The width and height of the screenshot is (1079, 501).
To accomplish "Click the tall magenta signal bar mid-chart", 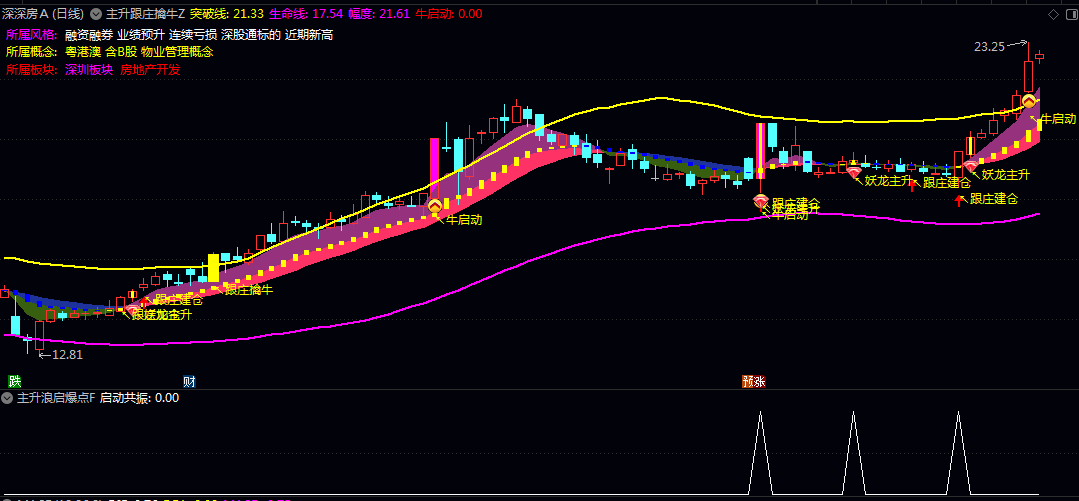I will pos(435,169).
